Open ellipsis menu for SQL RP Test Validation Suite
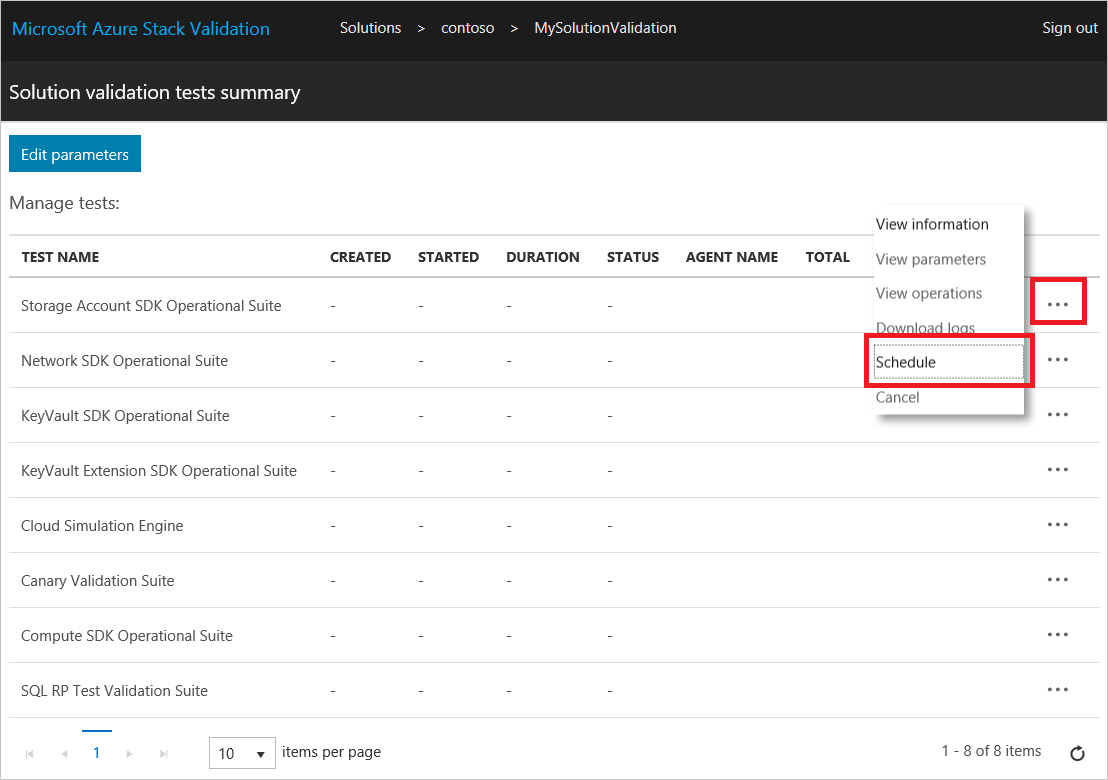 [x=1057, y=690]
